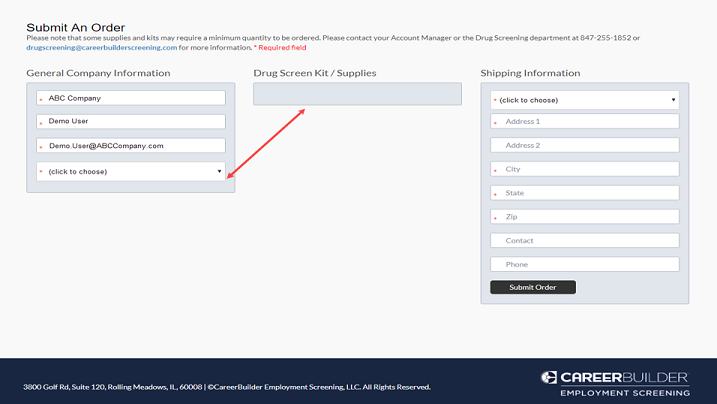Click the footer address copyright text
Image resolution: width=717 pixels, height=404 pixels.
[226, 387]
